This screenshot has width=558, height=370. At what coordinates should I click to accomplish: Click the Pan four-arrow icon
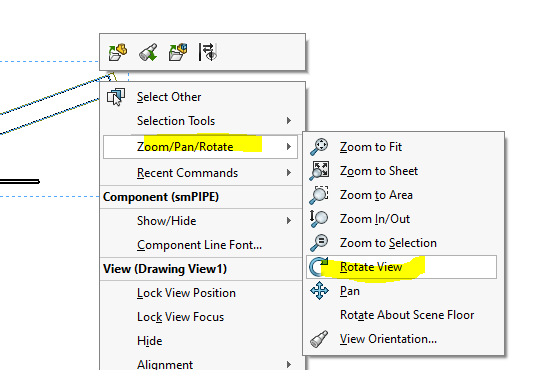click(319, 291)
